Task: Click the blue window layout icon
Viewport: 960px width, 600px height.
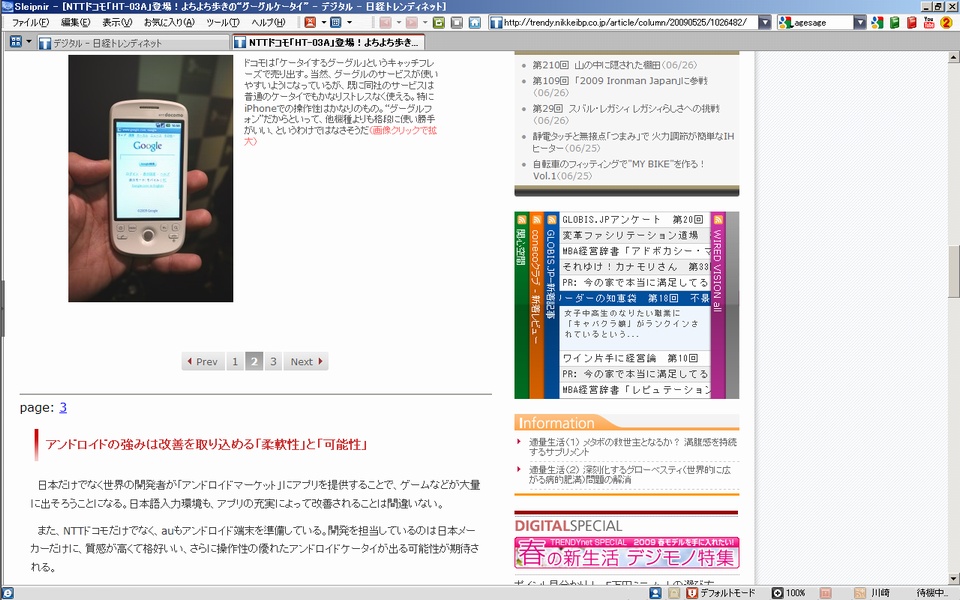Action: pyautogui.click(x=336, y=23)
